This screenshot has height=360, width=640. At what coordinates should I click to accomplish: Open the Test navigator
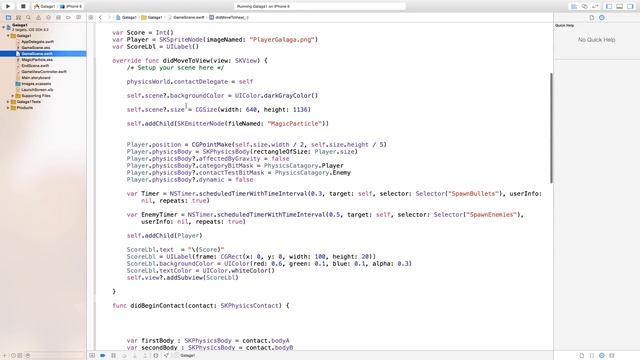(x=48, y=18)
